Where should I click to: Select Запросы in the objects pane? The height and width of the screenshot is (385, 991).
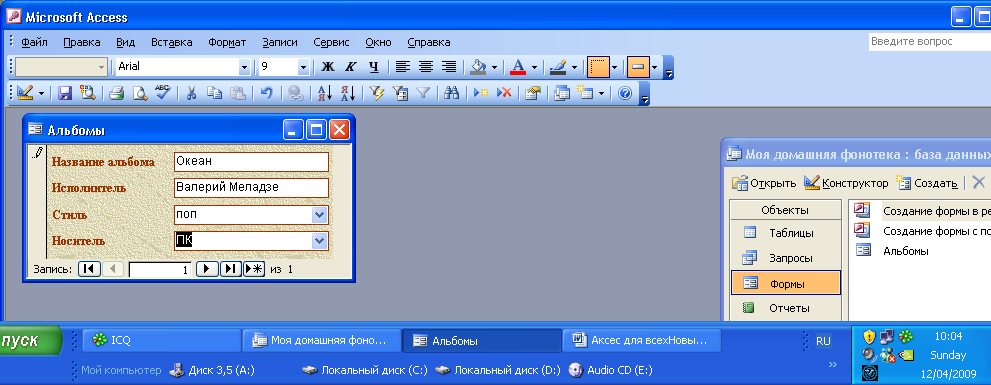[x=786, y=258]
